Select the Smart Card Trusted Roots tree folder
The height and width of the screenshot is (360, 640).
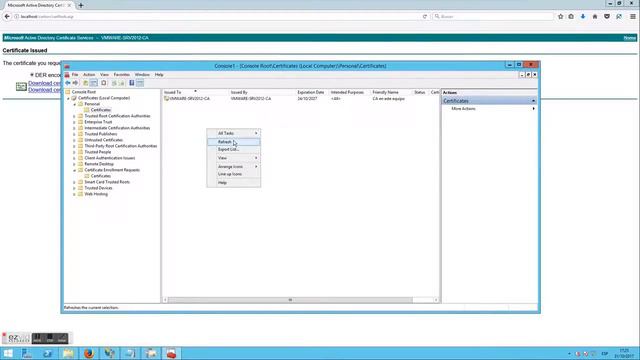[107, 182]
